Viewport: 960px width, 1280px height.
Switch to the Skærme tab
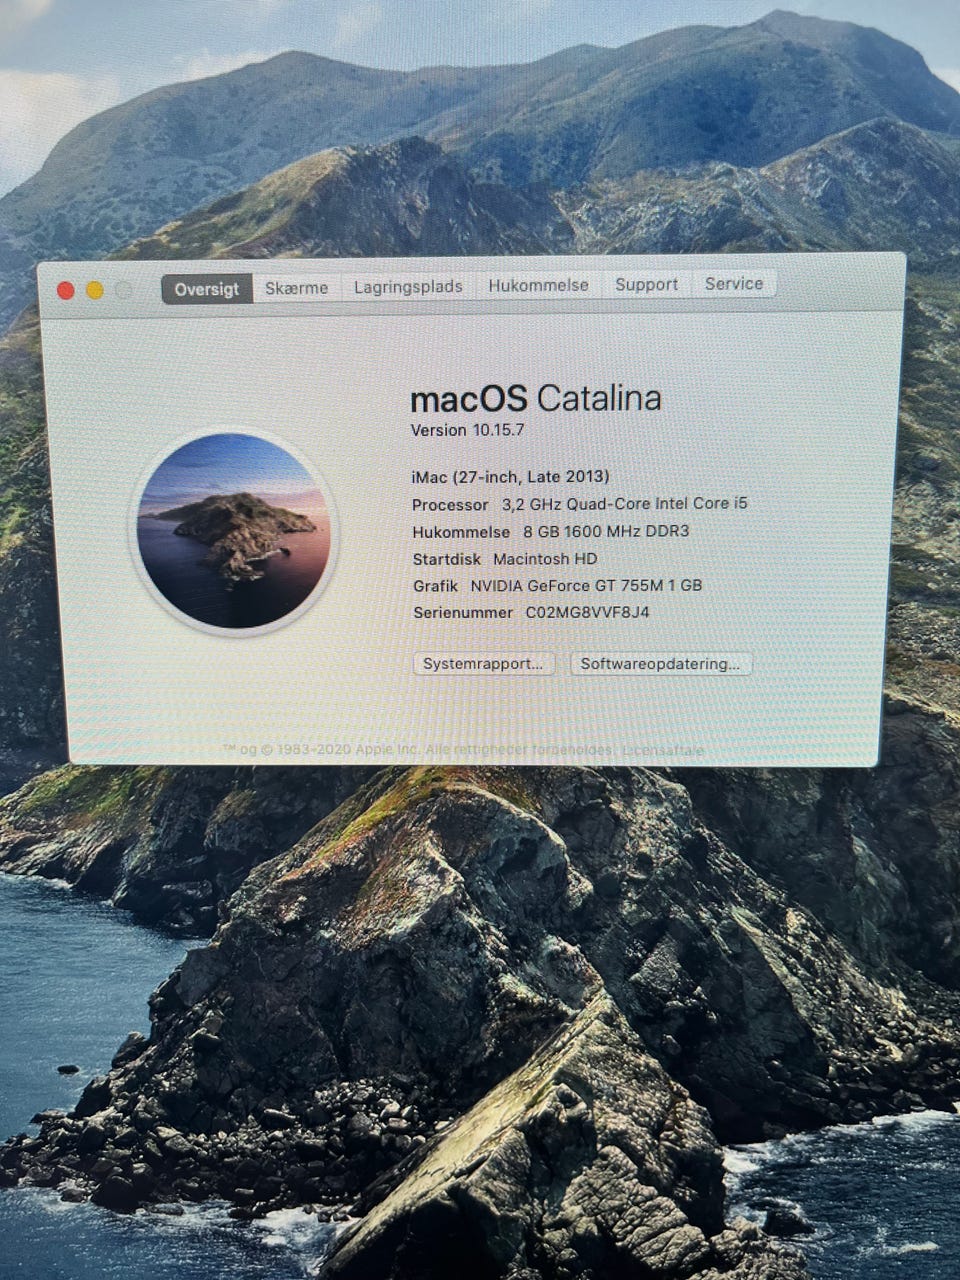point(296,288)
